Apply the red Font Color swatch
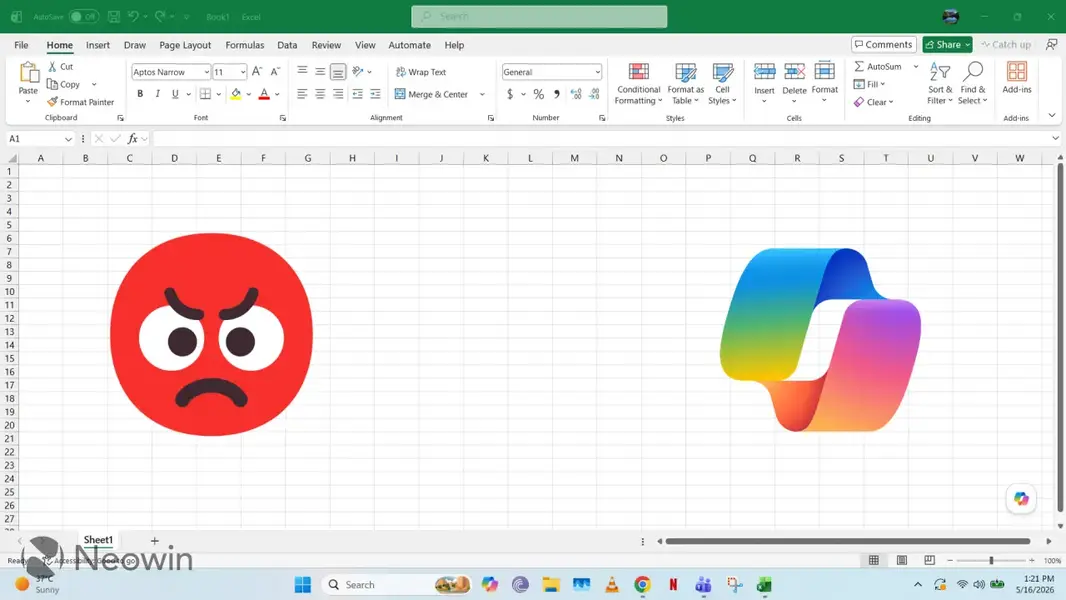 (x=264, y=94)
